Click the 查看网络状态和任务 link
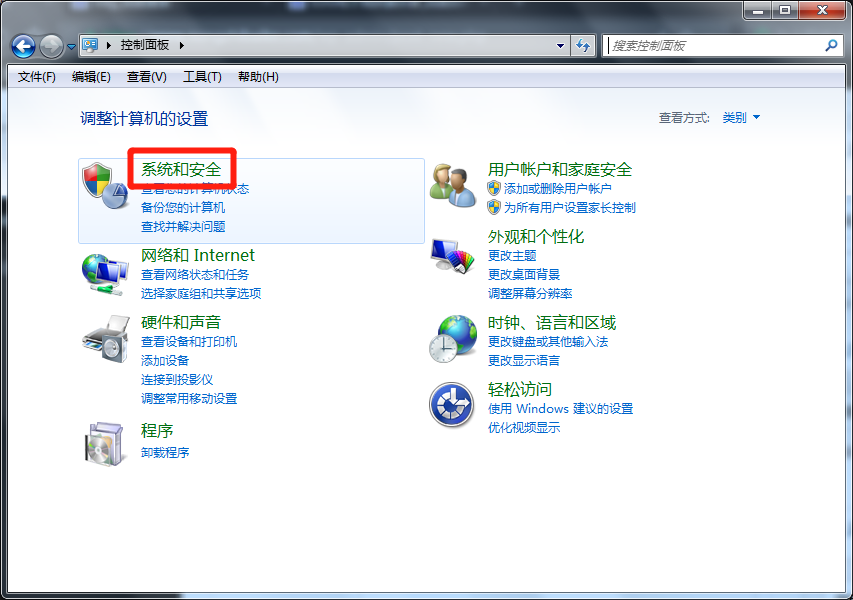Image resolution: width=853 pixels, height=600 pixels. click(x=195, y=275)
